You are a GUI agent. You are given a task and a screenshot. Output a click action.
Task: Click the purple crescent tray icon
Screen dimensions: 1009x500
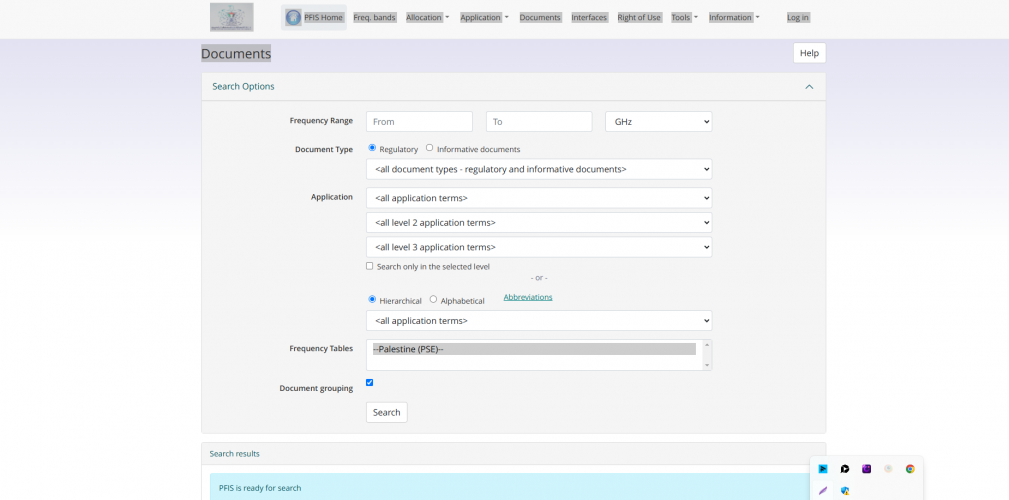(867, 469)
